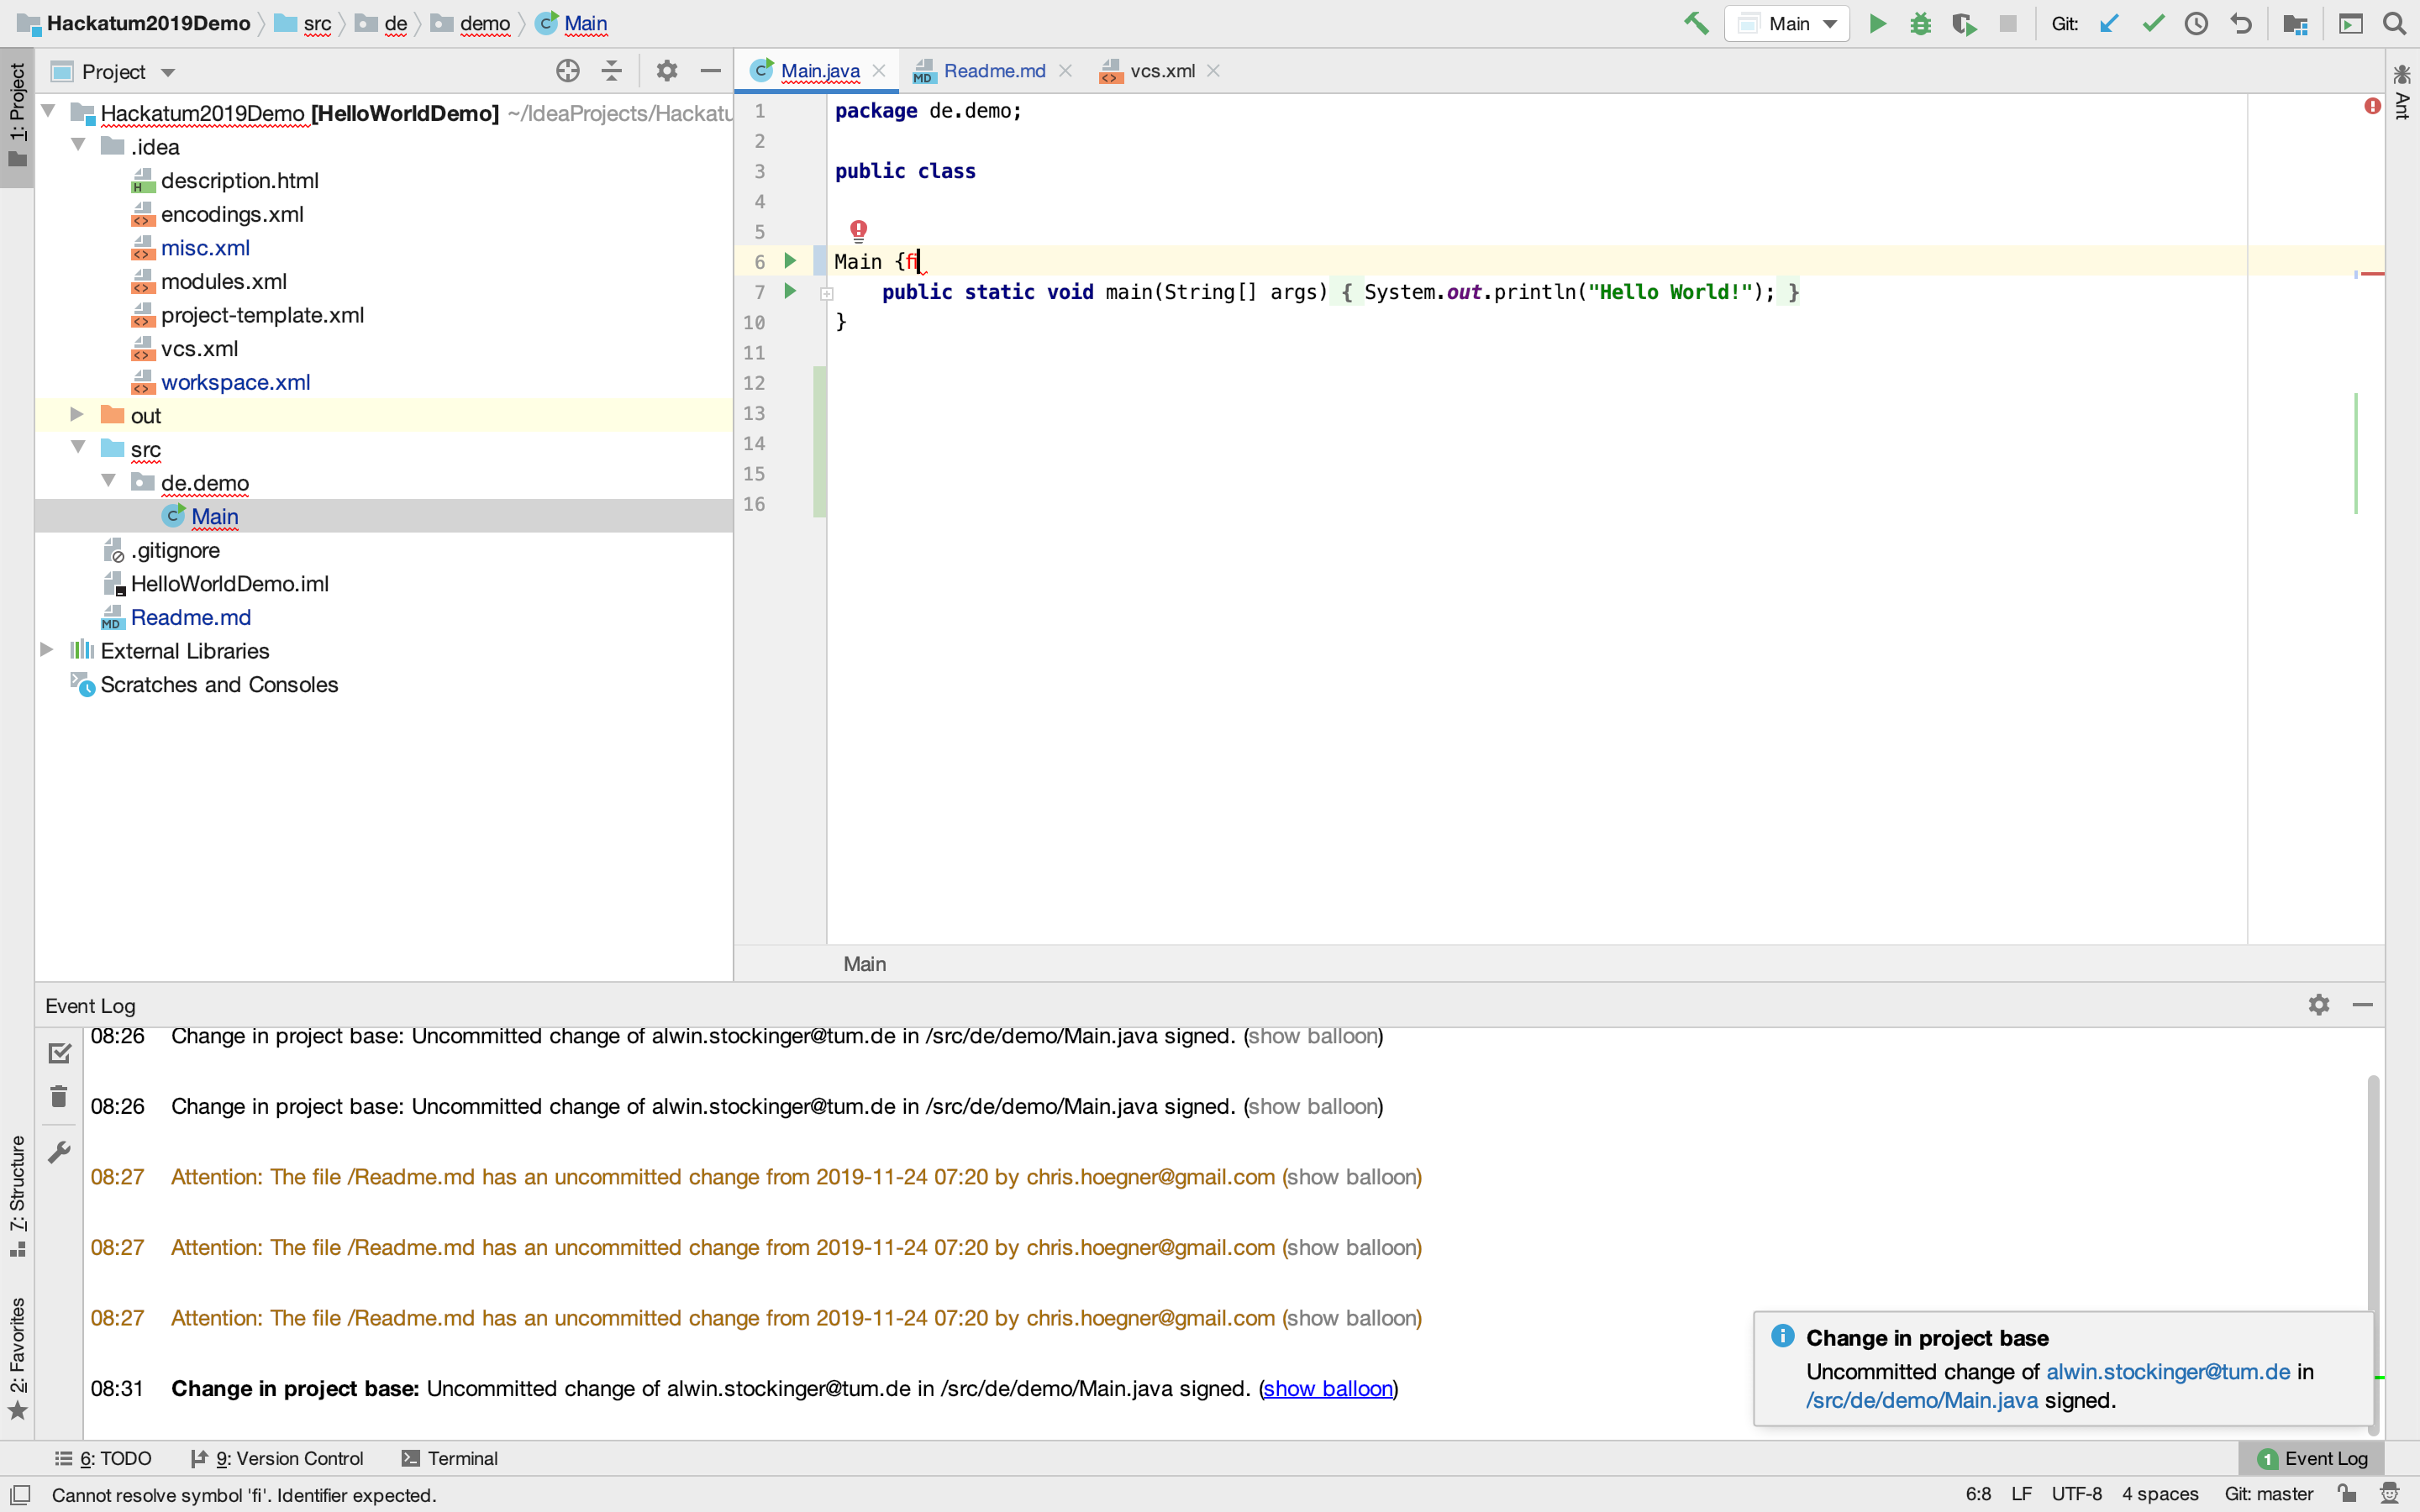This screenshot has height=1512, width=2420.
Task: Open the Main run configuration dropdown
Action: [1788, 23]
